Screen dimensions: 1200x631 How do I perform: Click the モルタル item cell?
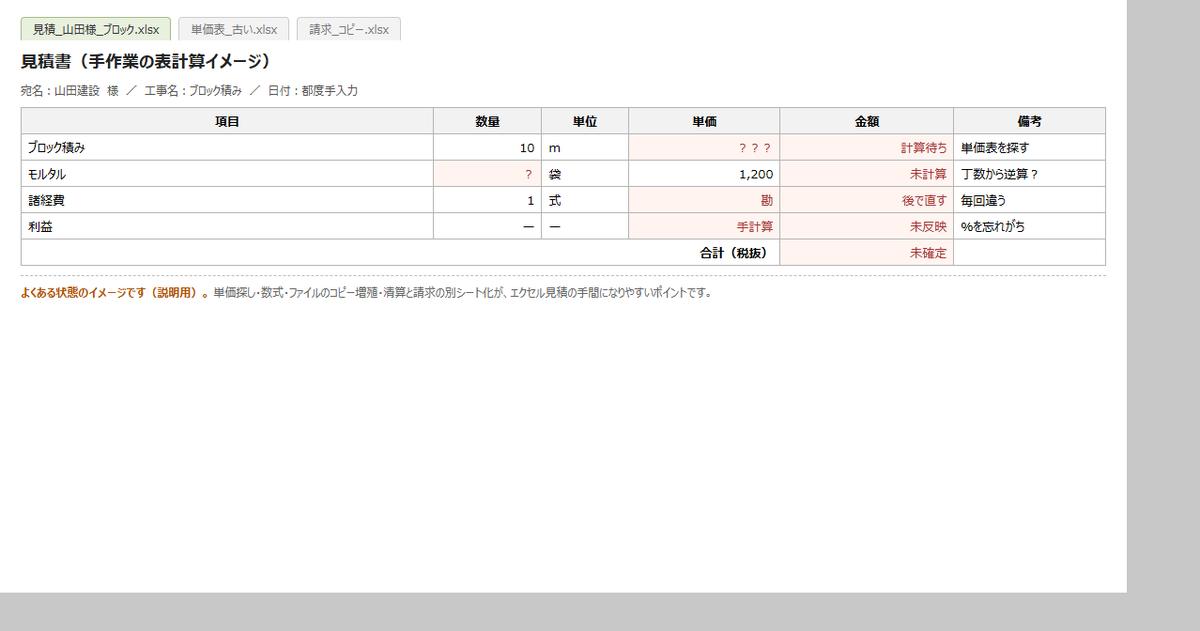point(227,174)
